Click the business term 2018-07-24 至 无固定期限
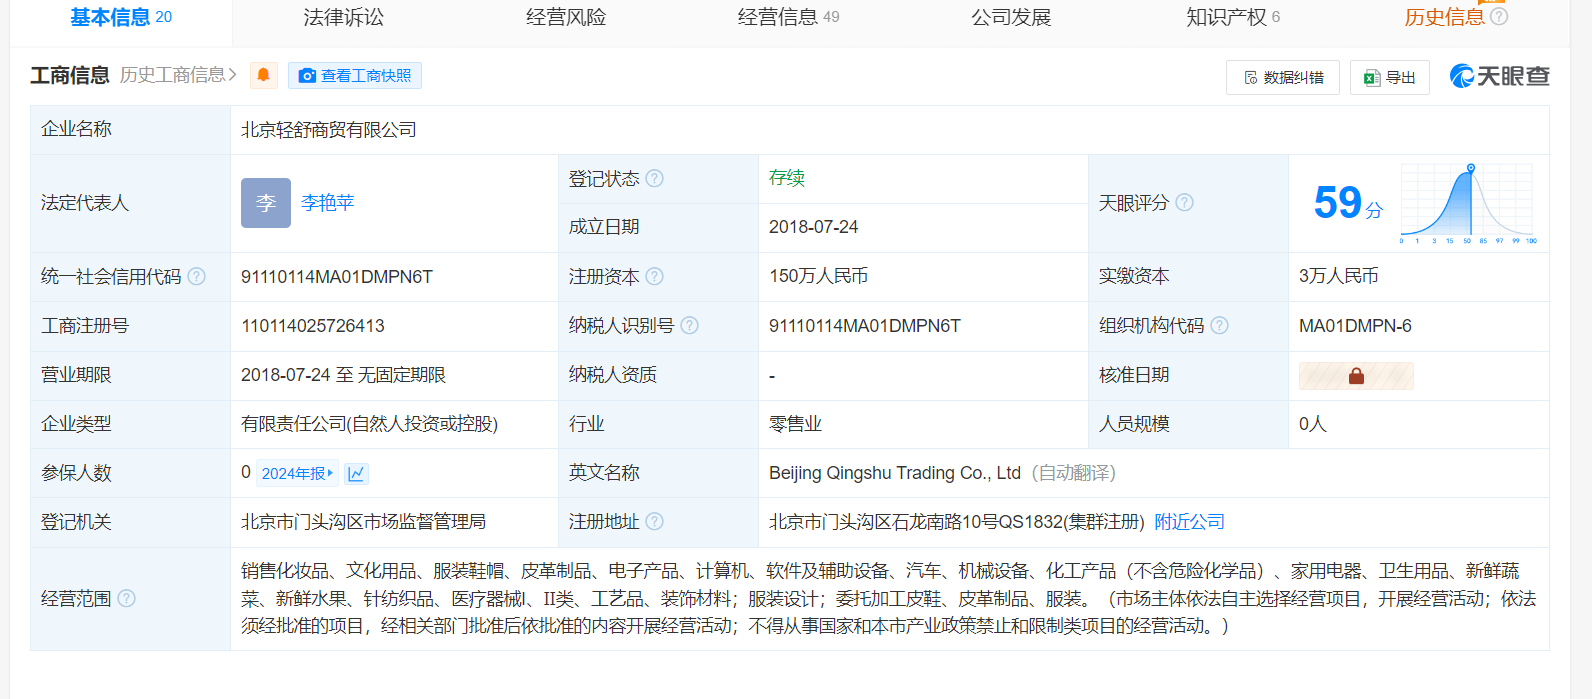1592x699 pixels. click(344, 375)
